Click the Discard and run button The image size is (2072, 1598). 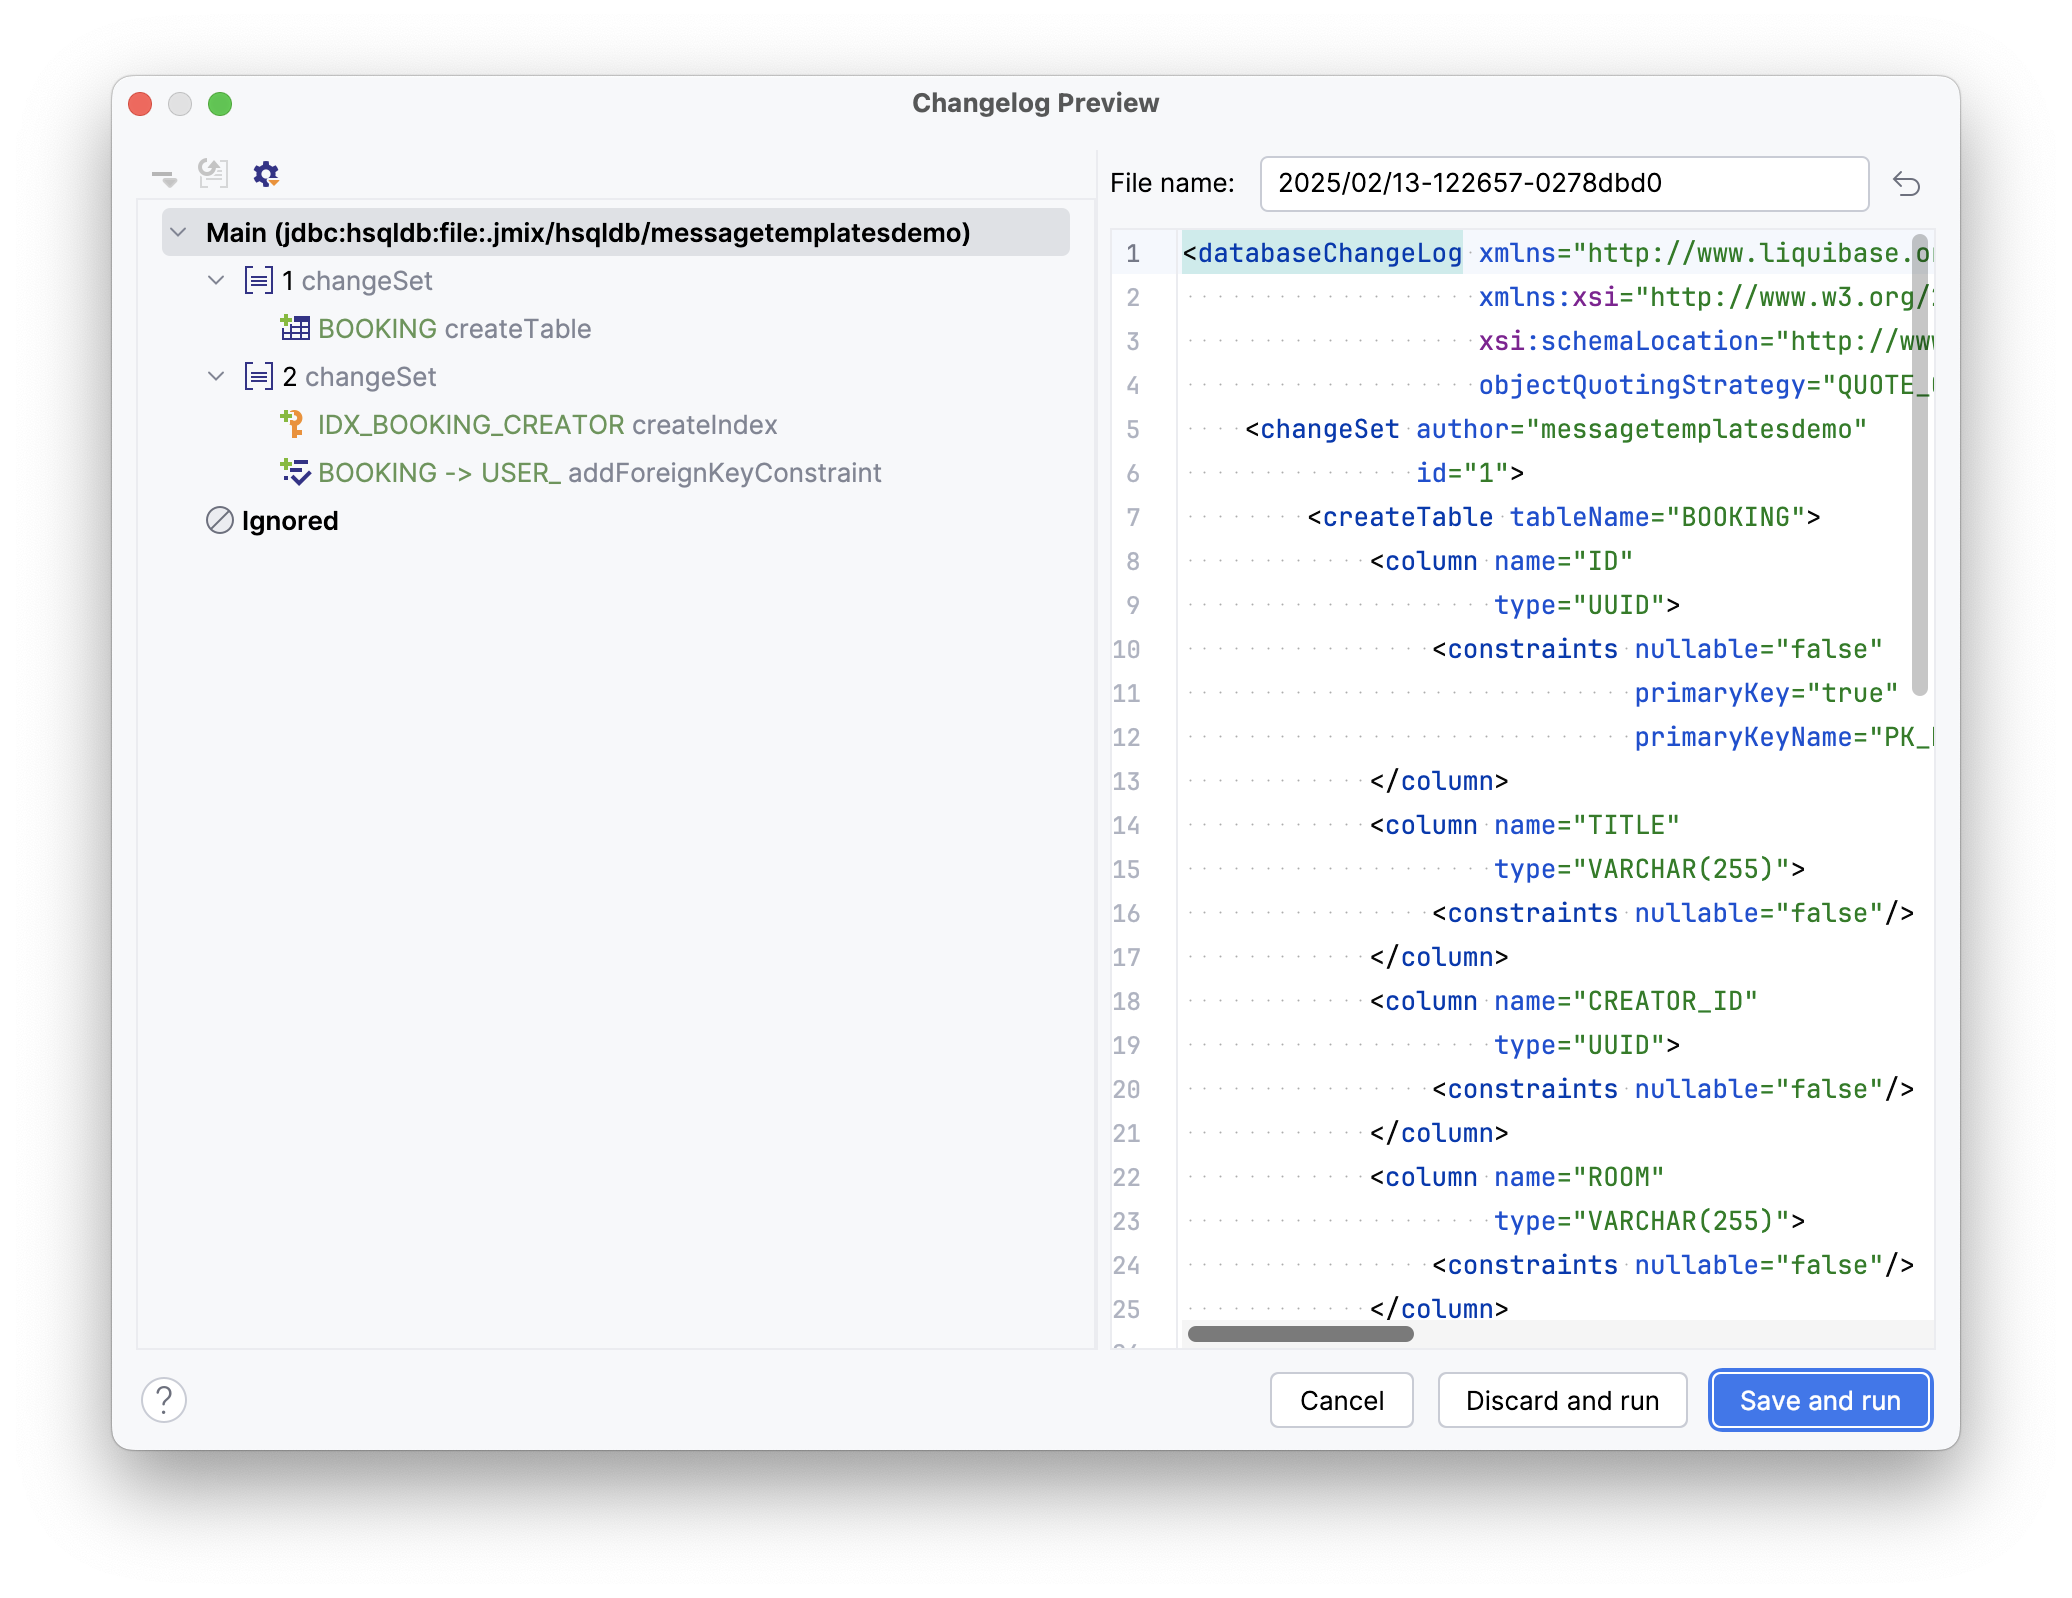point(1561,1400)
